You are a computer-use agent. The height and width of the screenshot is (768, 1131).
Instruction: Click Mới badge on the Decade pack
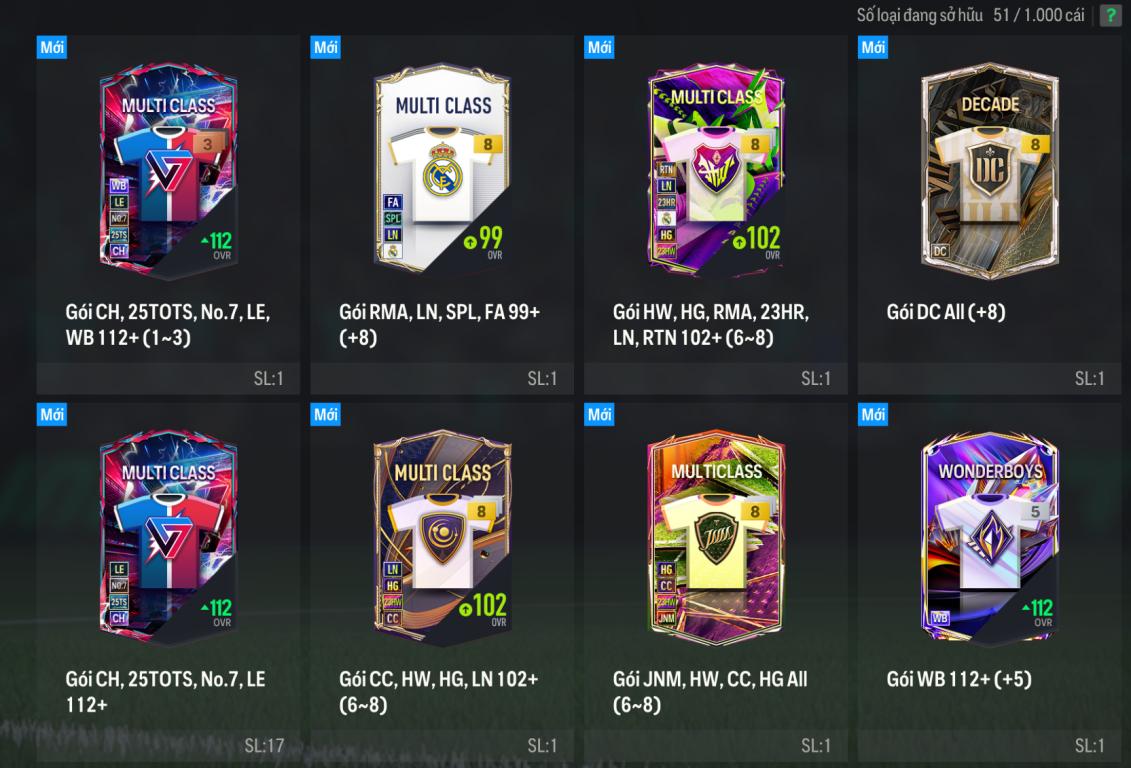[x=873, y=48]
